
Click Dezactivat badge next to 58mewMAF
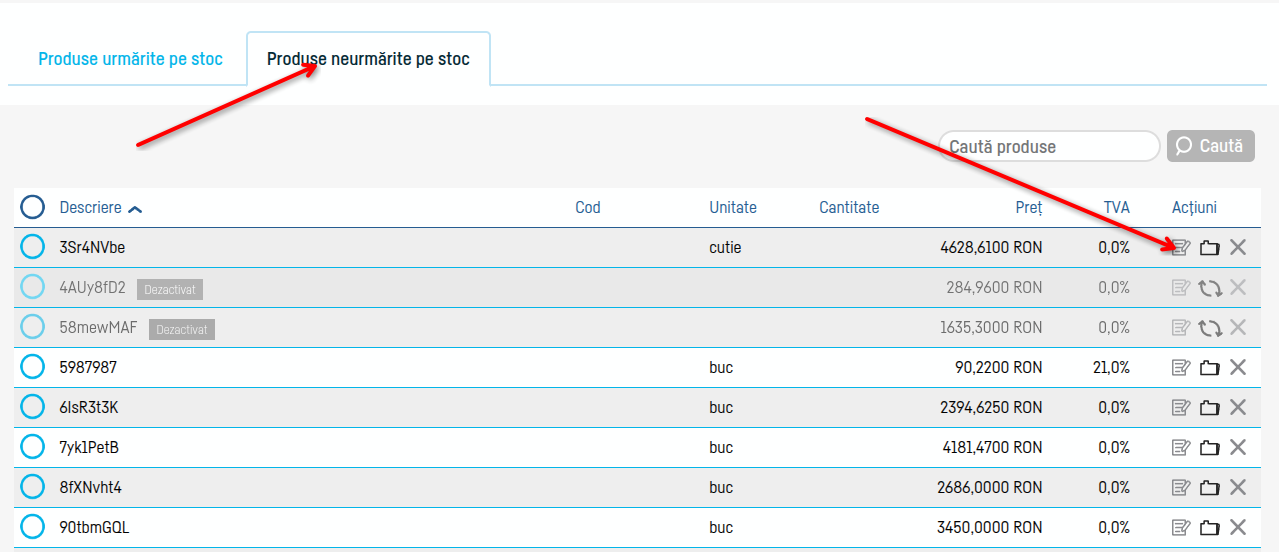click(x=182, y=329)
